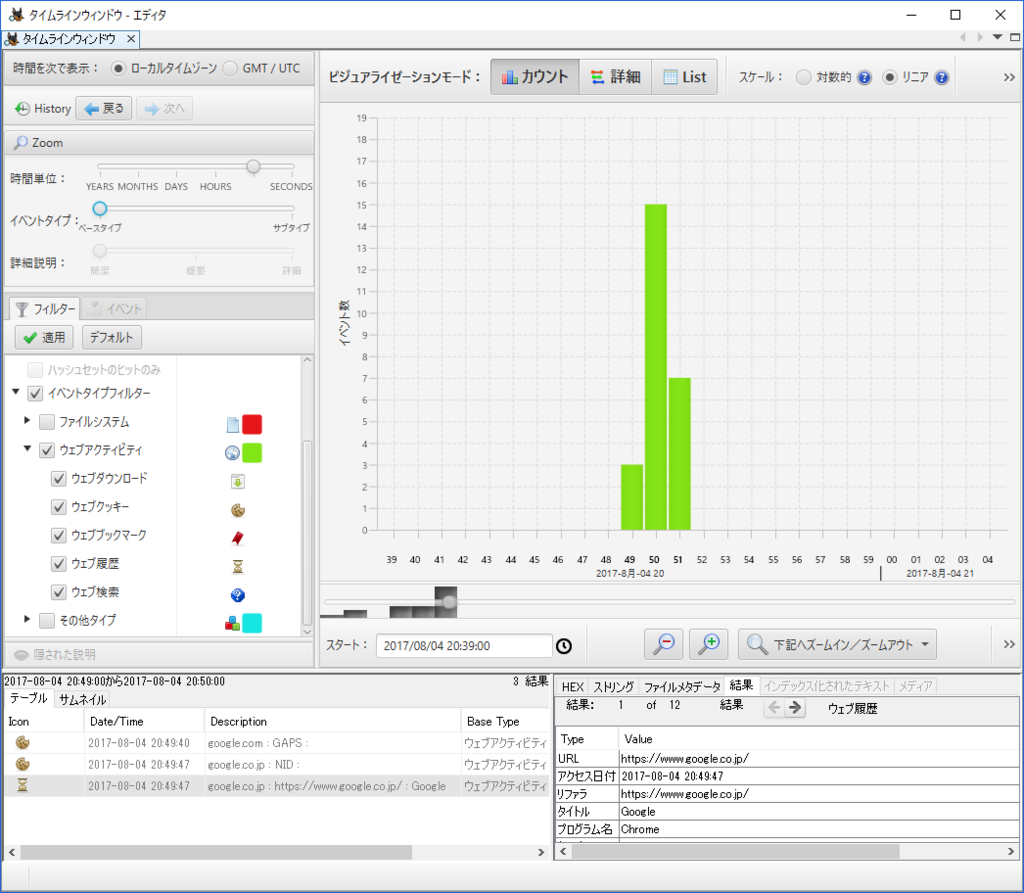Screen dimensions: 1024x893
Task: Click the cyan other types color swatch
Action: [x=252, y=623]
